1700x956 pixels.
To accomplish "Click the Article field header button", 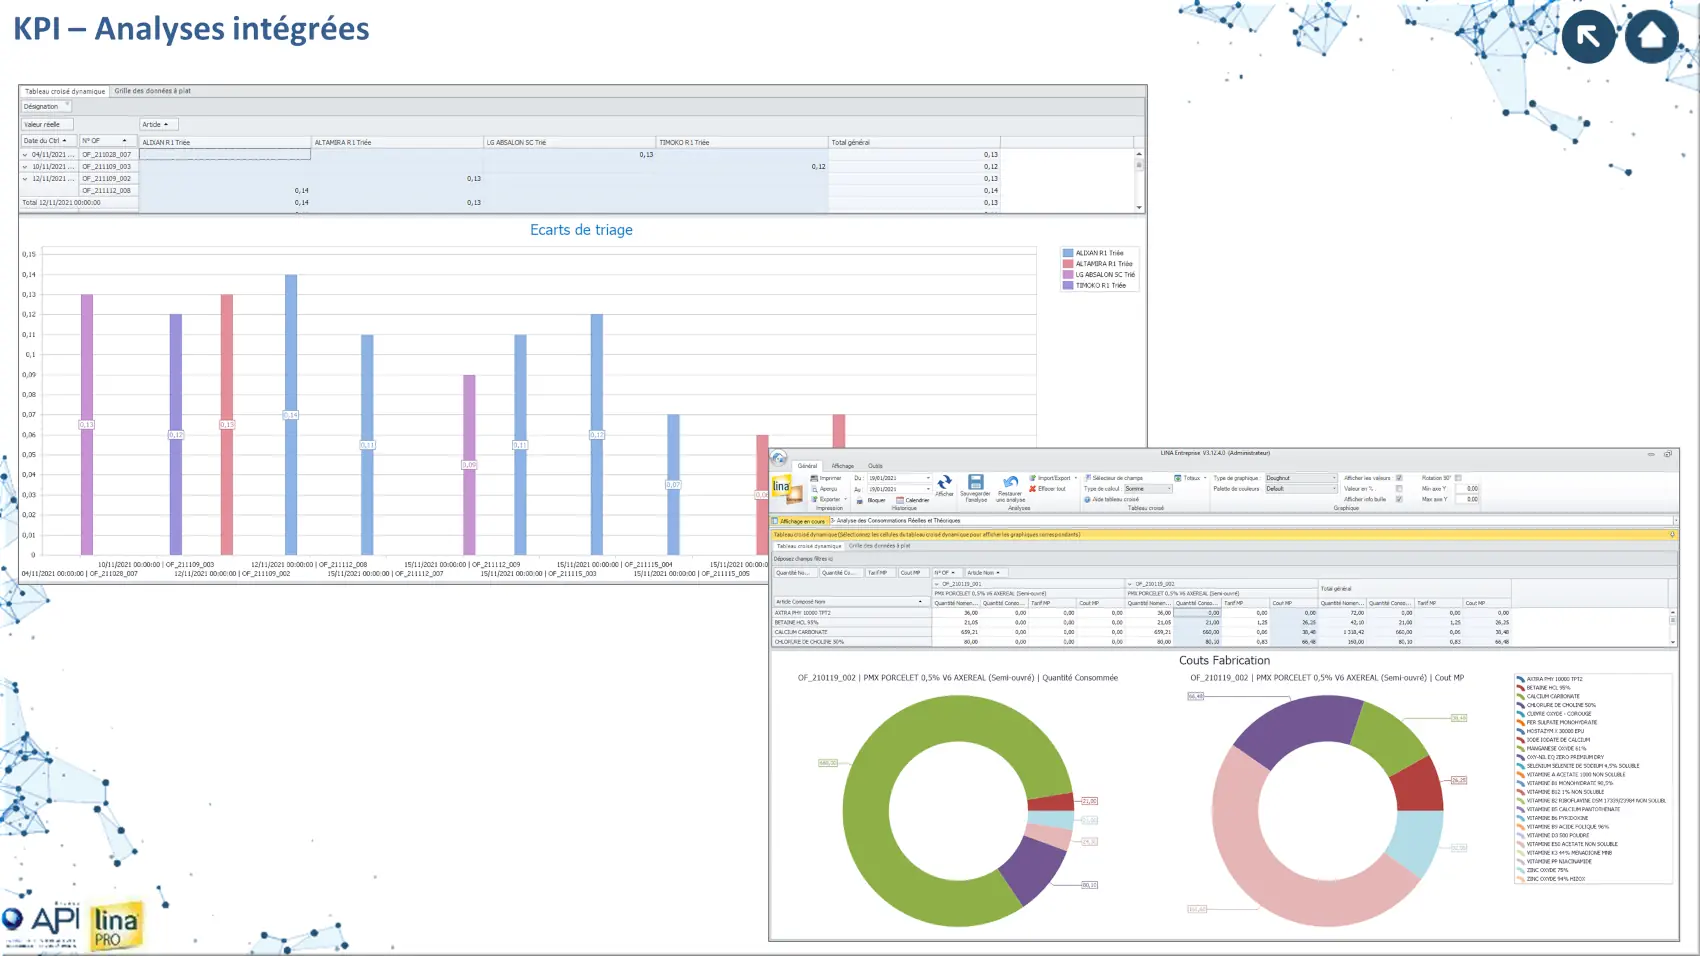I will pos(156,125).
